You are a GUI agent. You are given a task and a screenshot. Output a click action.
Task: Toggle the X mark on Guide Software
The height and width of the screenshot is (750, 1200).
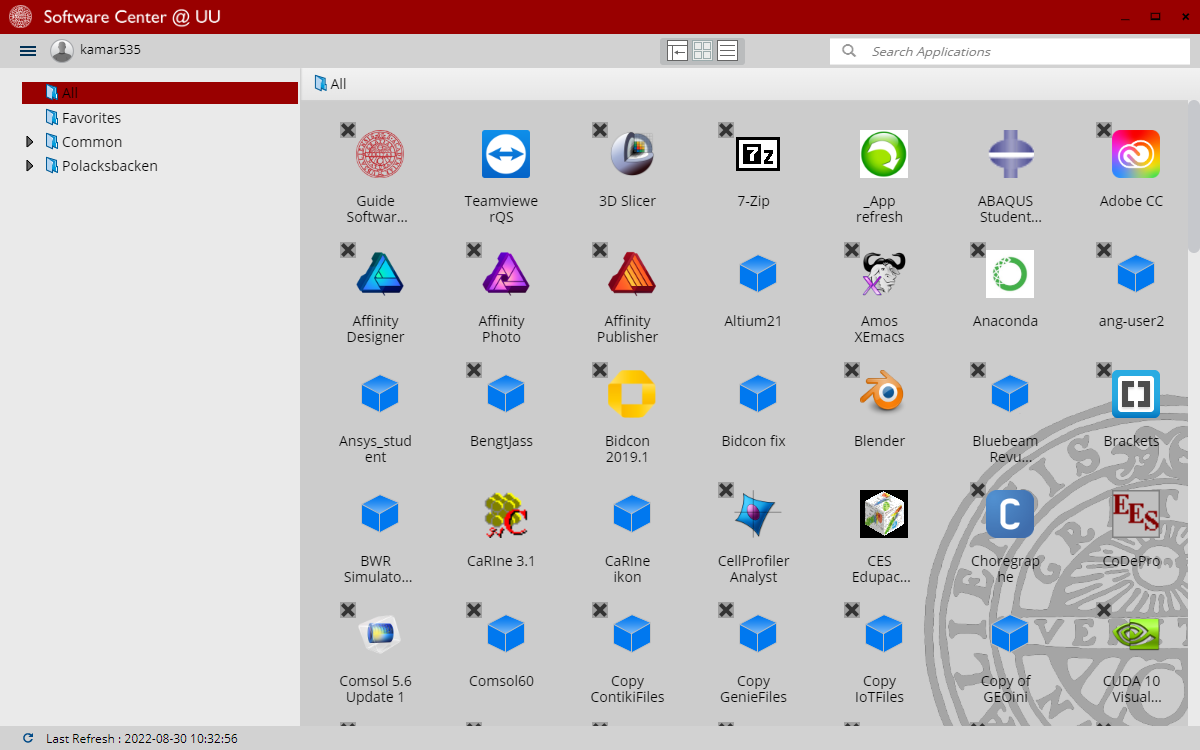[x=348, y=130]
